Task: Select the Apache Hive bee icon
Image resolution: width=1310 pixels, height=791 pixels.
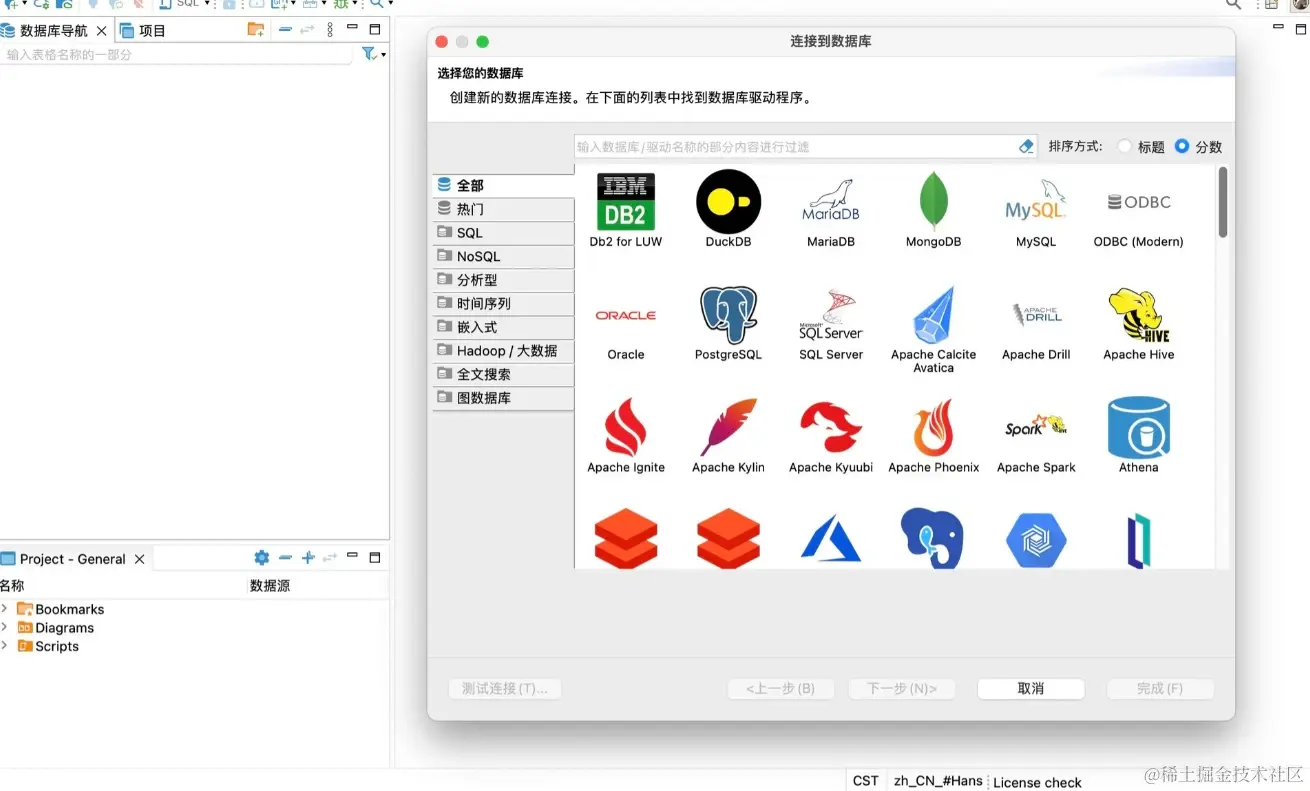Action: [x=1138, y=315]
